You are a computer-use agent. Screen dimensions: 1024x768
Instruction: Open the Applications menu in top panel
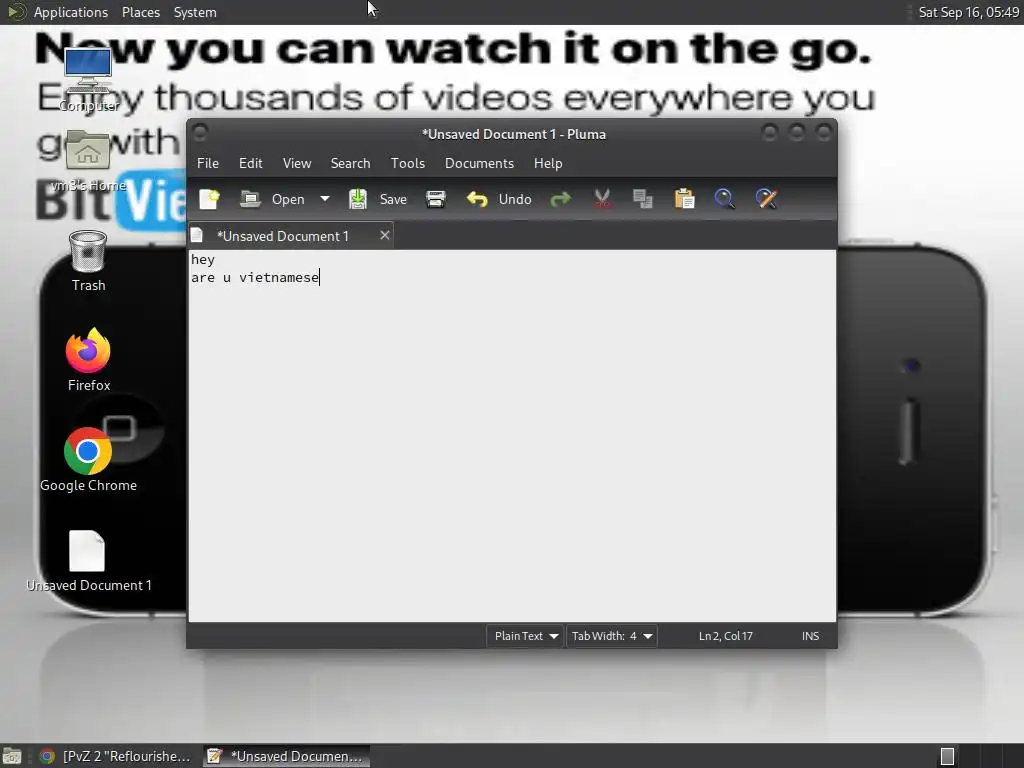click(71, 12)
